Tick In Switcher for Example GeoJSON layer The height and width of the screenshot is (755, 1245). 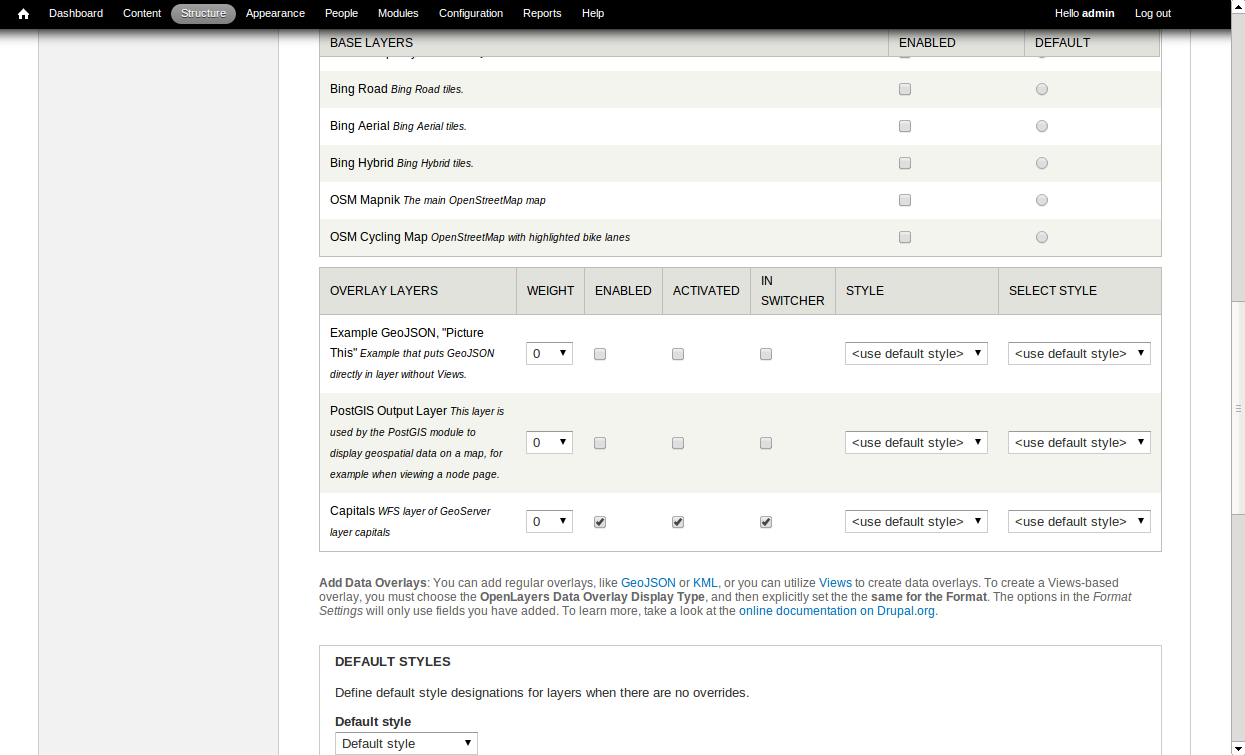[766, 354]
